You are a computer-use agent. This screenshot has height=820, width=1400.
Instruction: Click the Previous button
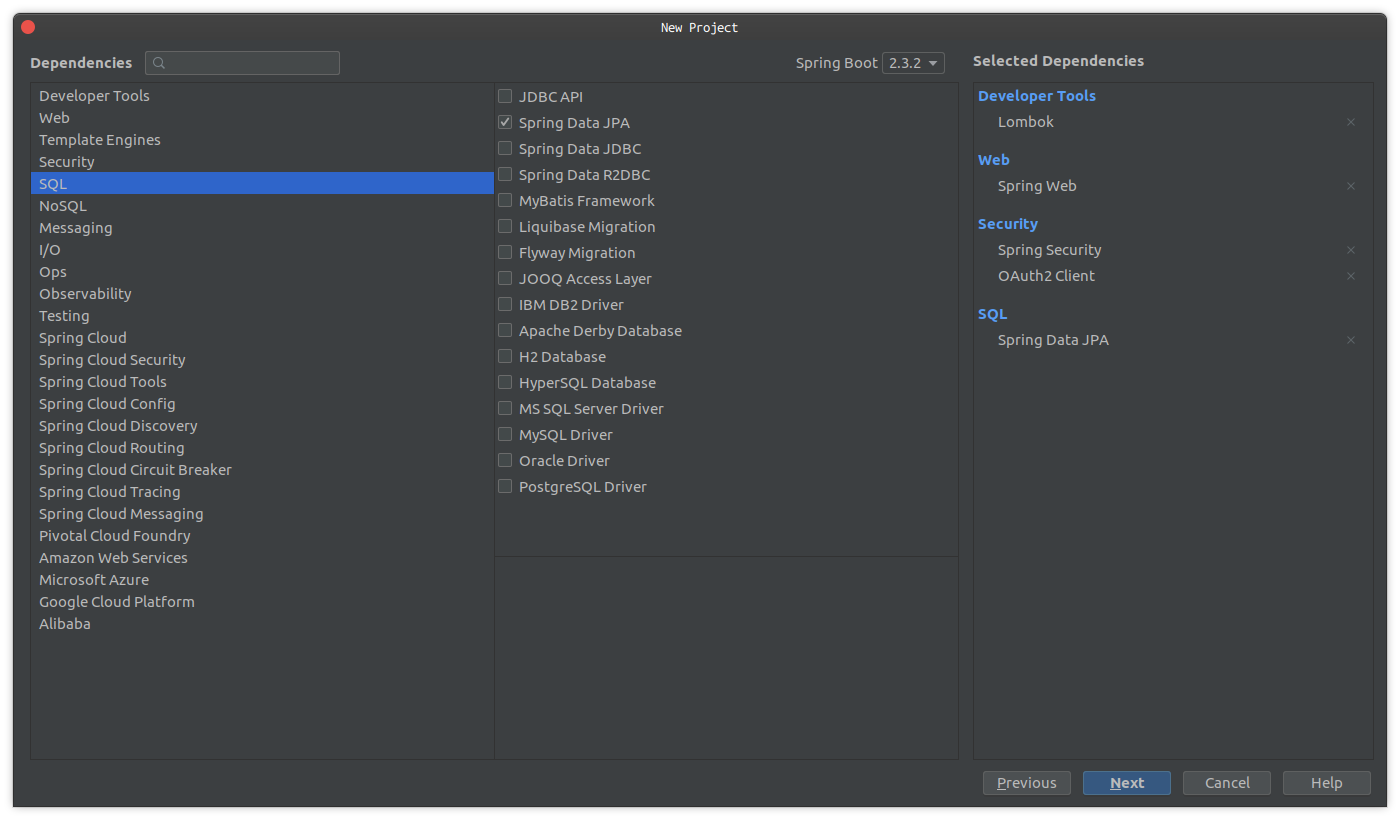pyautogui.click(x=1027, y=783)
